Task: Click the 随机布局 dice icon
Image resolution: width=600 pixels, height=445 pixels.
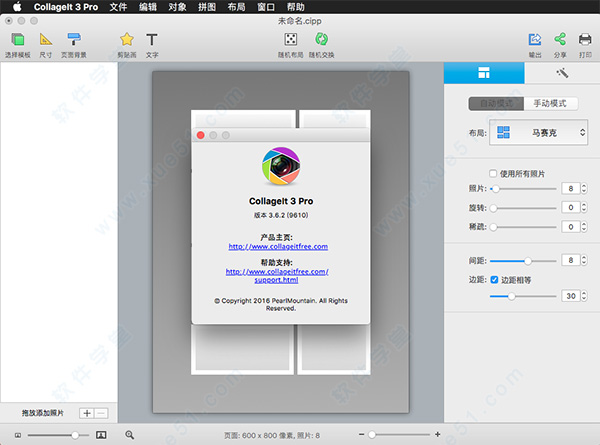Action: pos(290,39)
